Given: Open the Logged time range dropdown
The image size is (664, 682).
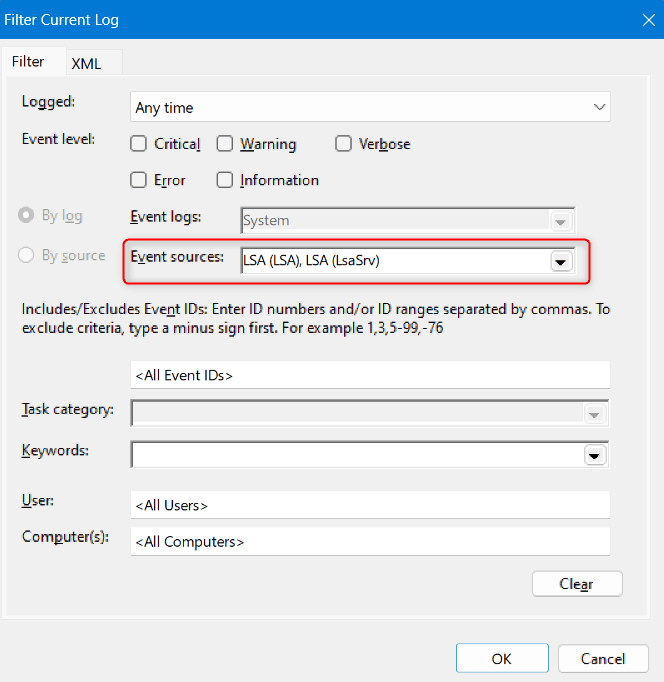Looking at the screenshot, I should pos(370,107).
